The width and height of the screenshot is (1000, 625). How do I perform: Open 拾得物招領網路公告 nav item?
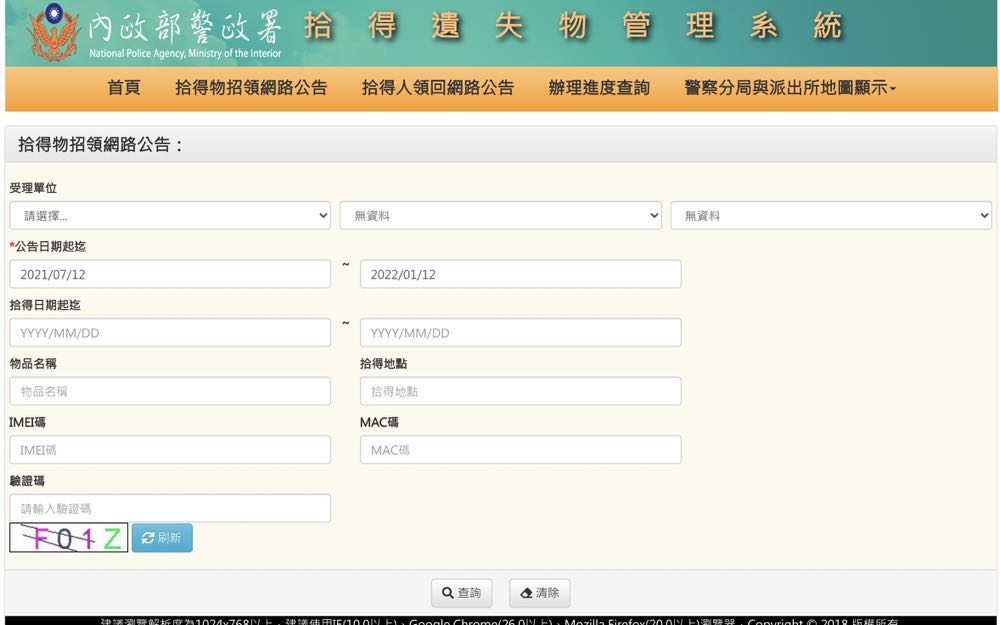tap(251, 88)
